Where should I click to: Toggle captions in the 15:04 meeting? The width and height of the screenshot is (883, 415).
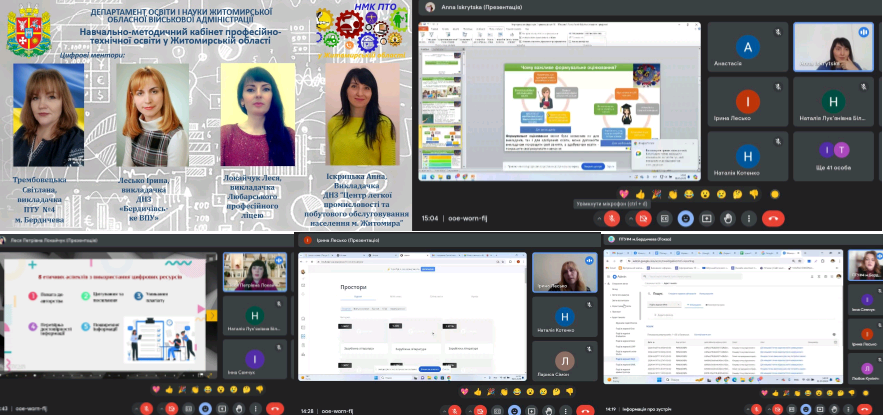tap(665, 217)
